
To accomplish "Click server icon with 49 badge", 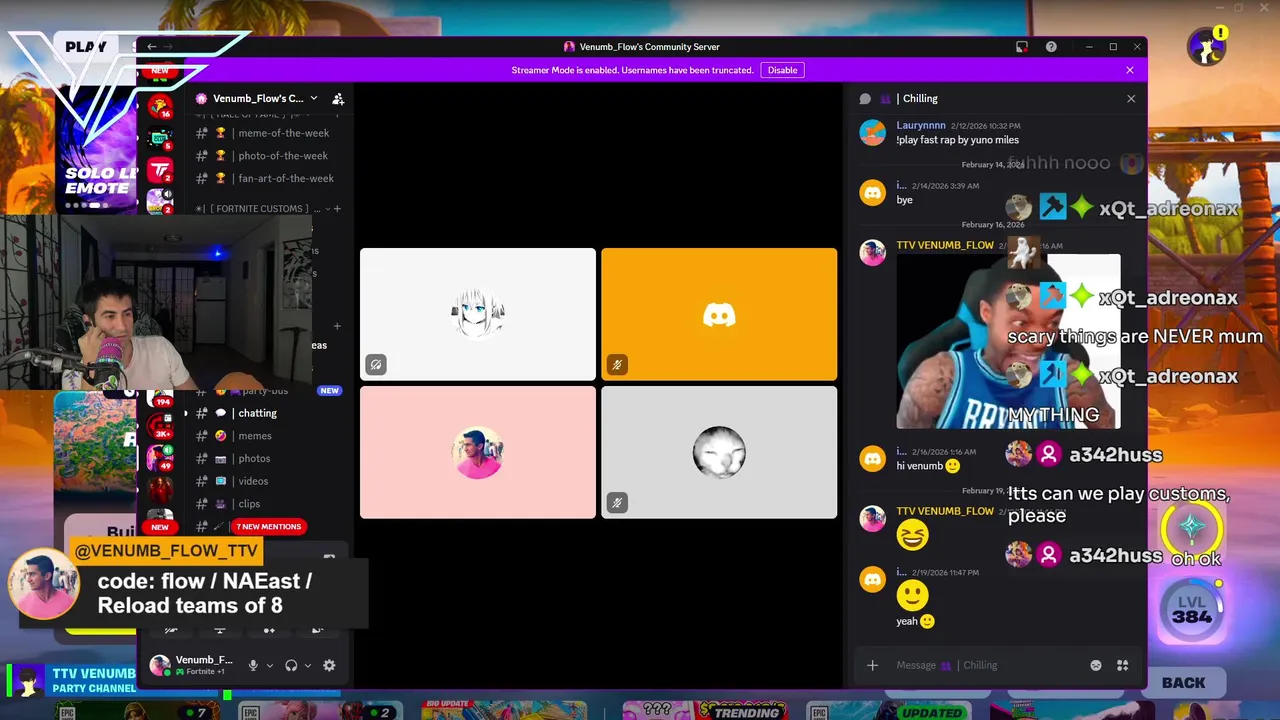I will click(159, 458).
